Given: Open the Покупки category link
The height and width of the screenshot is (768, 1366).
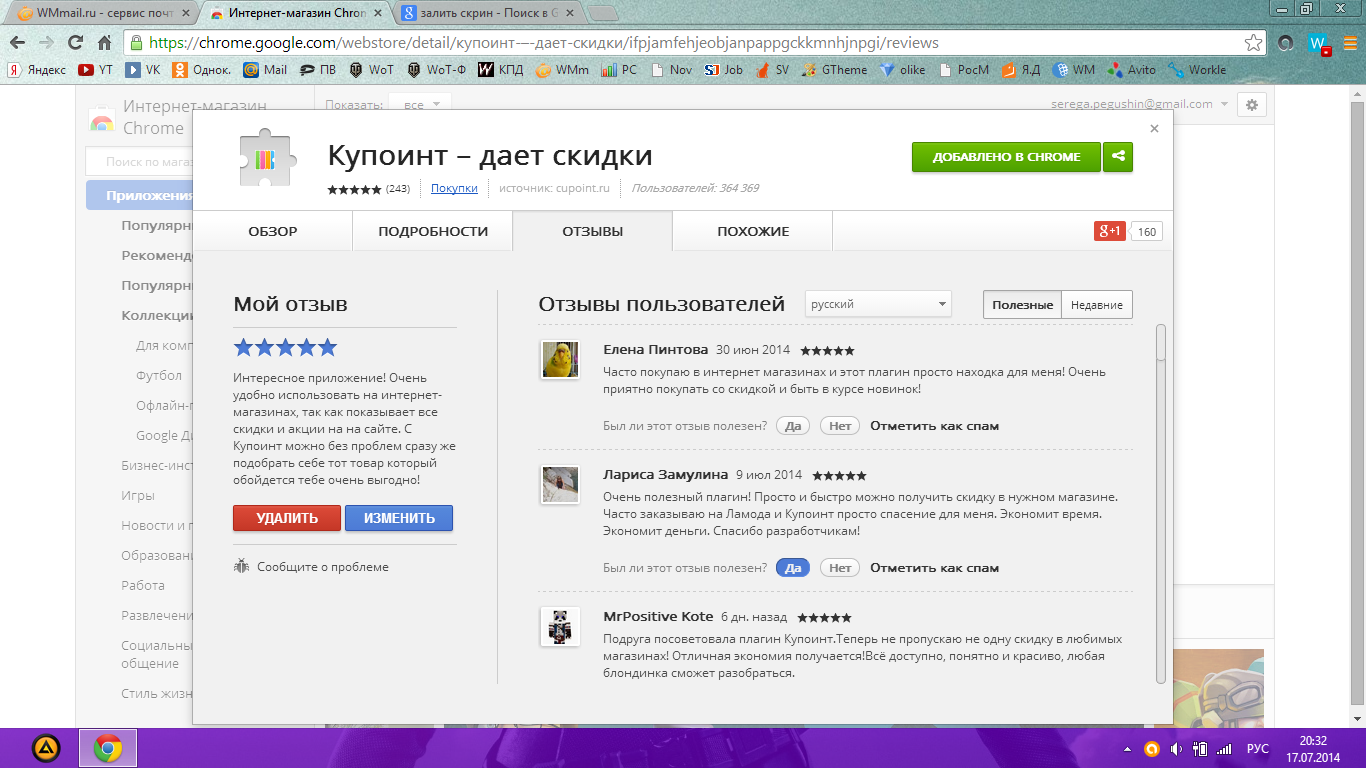Looking at the screenshot, I should tap(454, 188).
